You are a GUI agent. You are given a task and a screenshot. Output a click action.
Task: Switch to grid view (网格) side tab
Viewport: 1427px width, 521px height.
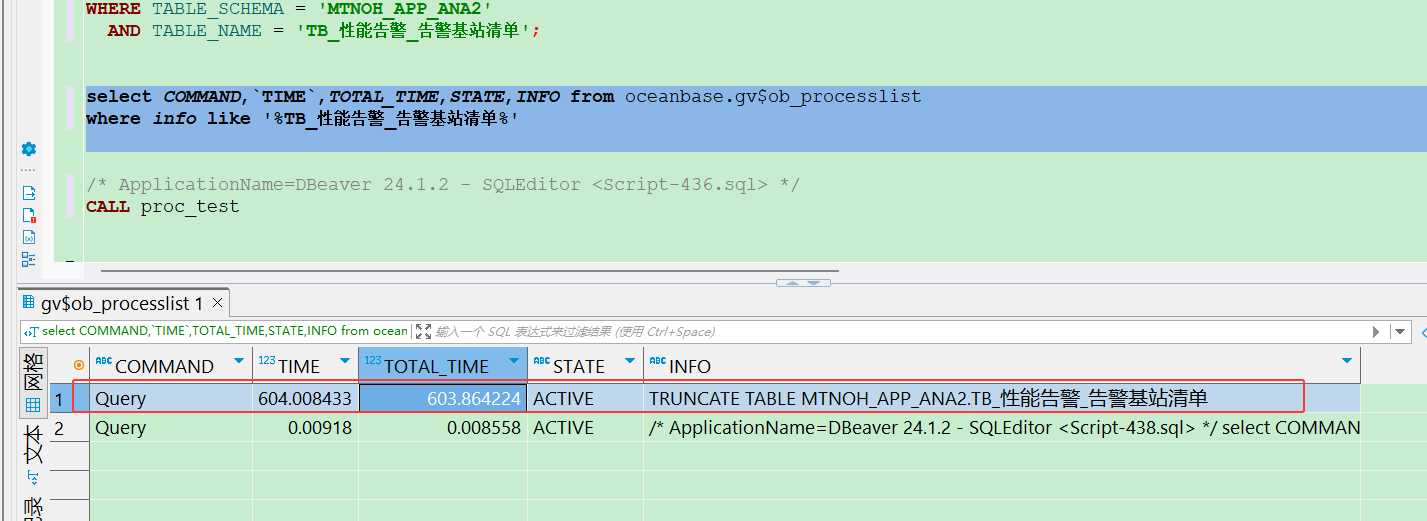[32, 383]
